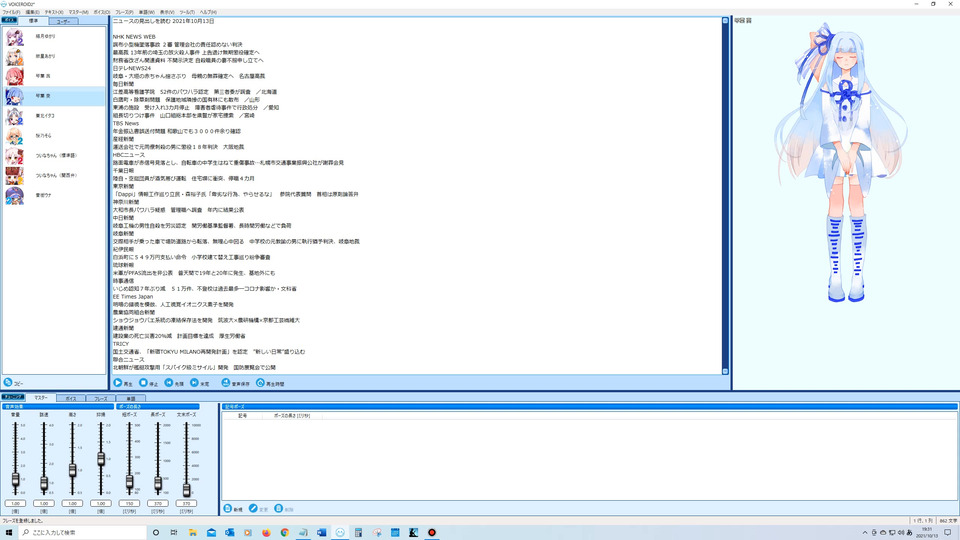Open the Windows Start menu

[9, 533]
